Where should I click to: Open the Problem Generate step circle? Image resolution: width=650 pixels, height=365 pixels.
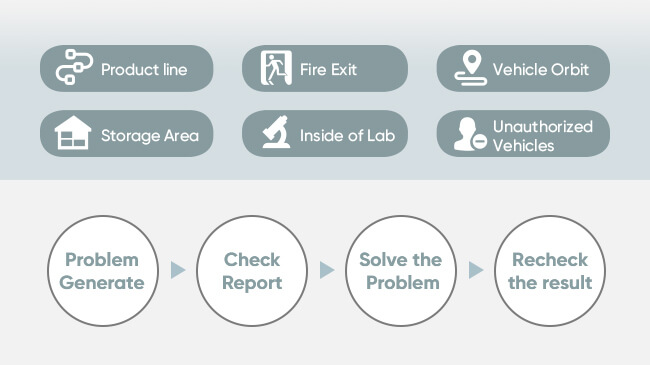point(103,271)
